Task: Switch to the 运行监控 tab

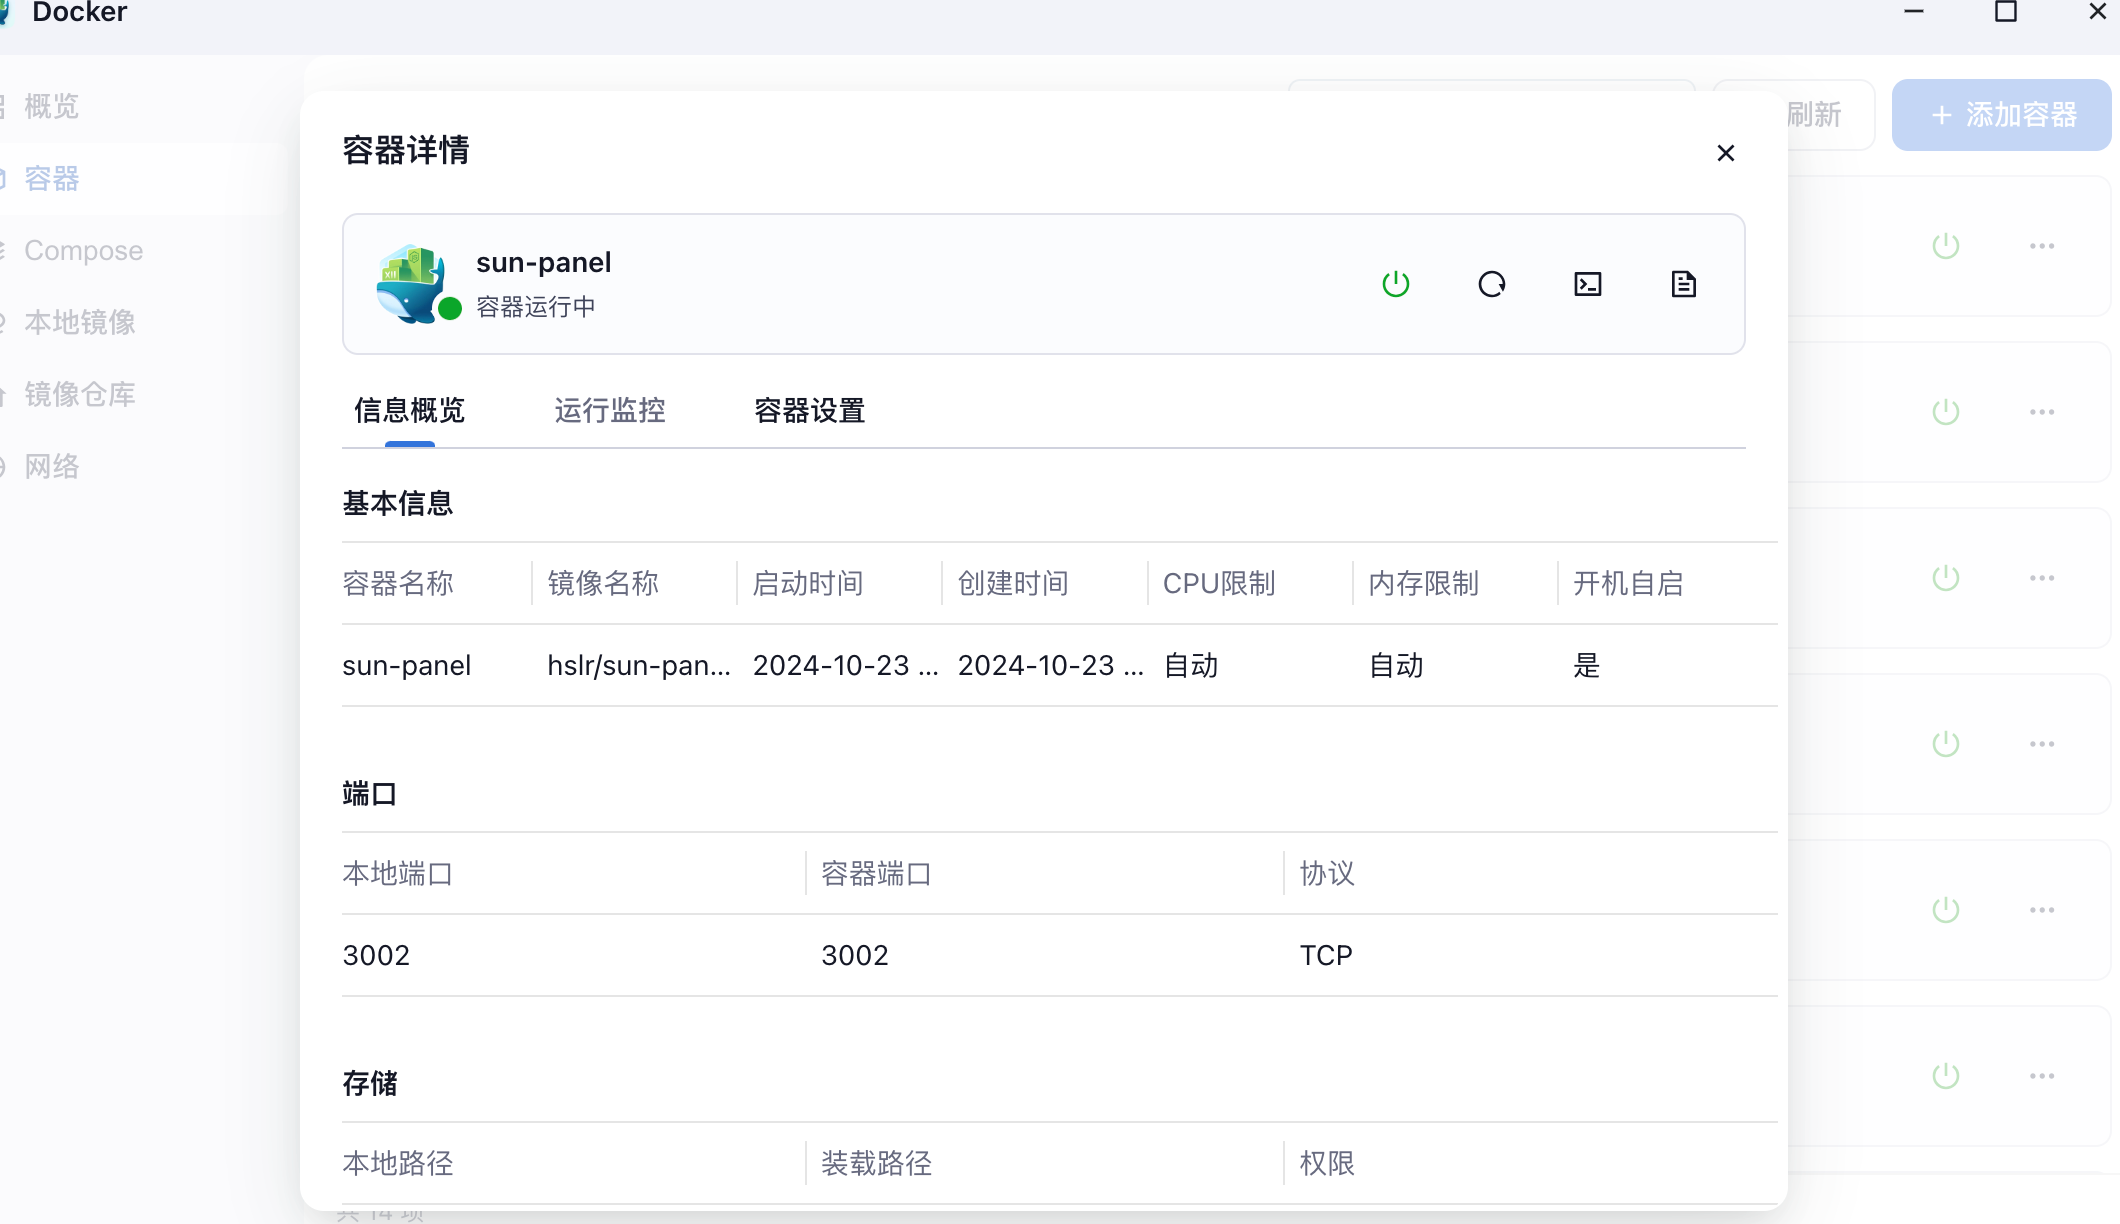Action: coord(609,410)
